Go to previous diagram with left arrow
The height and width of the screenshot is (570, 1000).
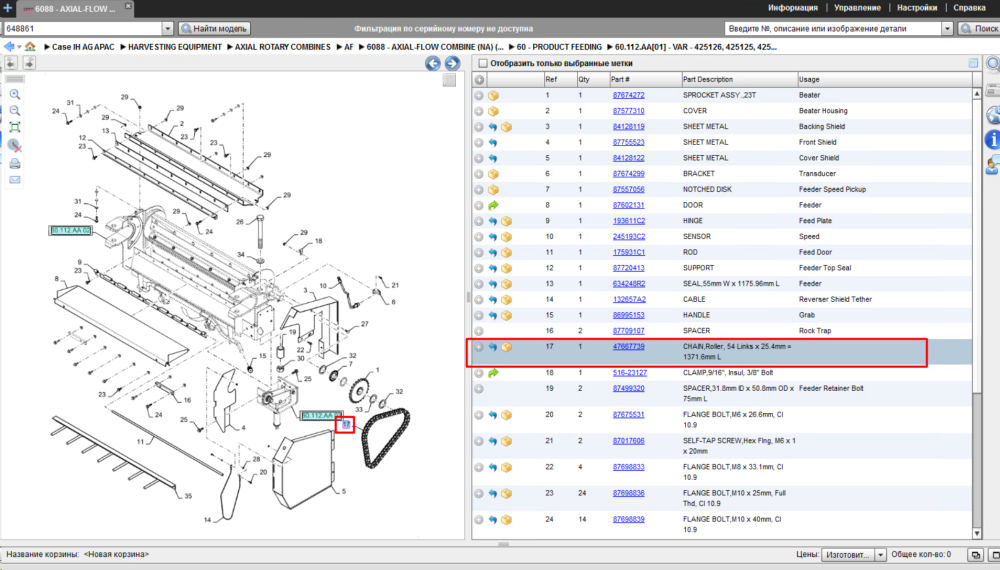click(433, 63)
